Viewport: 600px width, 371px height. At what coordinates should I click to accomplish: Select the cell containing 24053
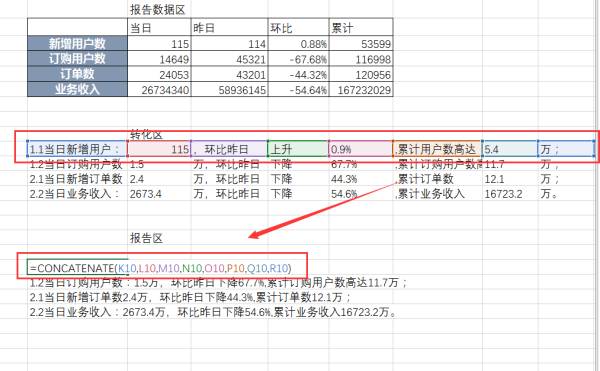point(159,75)
